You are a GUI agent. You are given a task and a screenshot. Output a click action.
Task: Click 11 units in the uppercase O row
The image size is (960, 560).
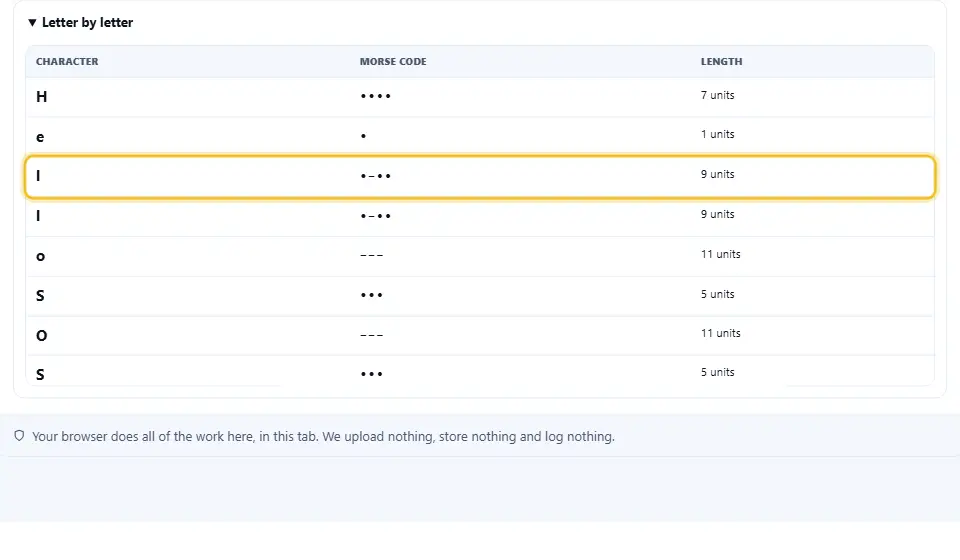721,333
